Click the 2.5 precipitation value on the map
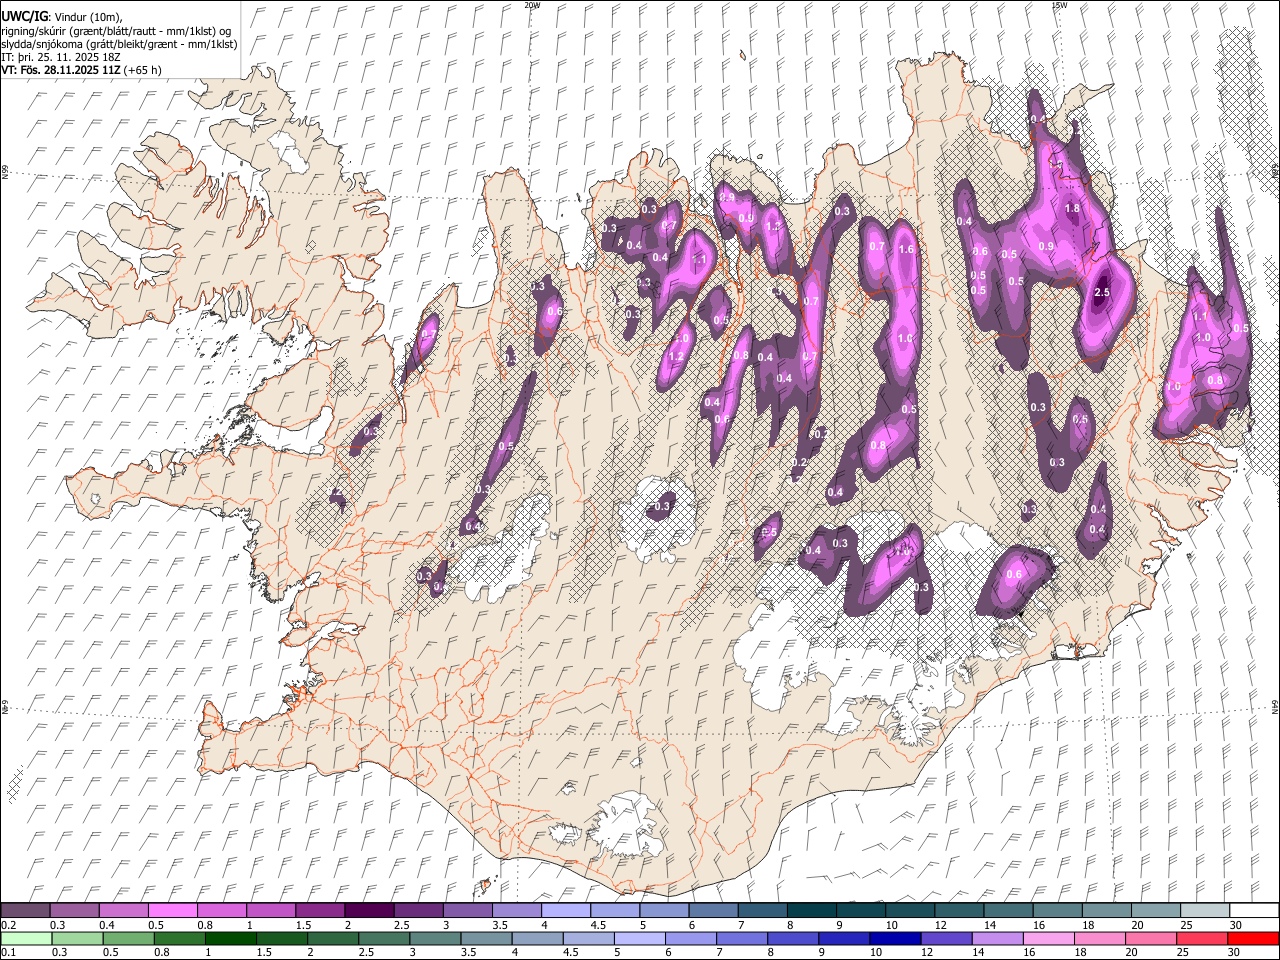 [1102, 292]
